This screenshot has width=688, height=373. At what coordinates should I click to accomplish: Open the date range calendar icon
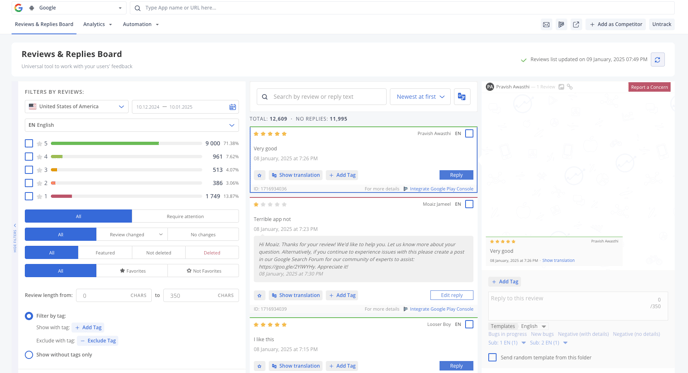click(233, 107)
